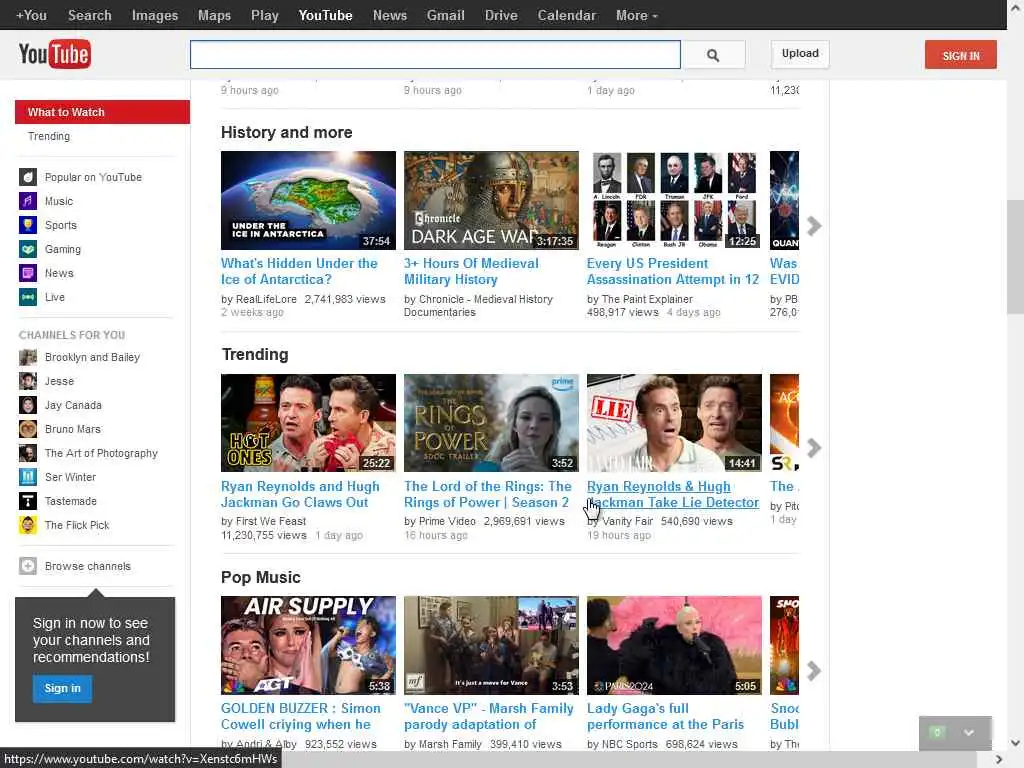The height and width of the screenshot is (768, 1024).
Task: Open Lady Gaga's full performance title link
Action: point(665,716)
